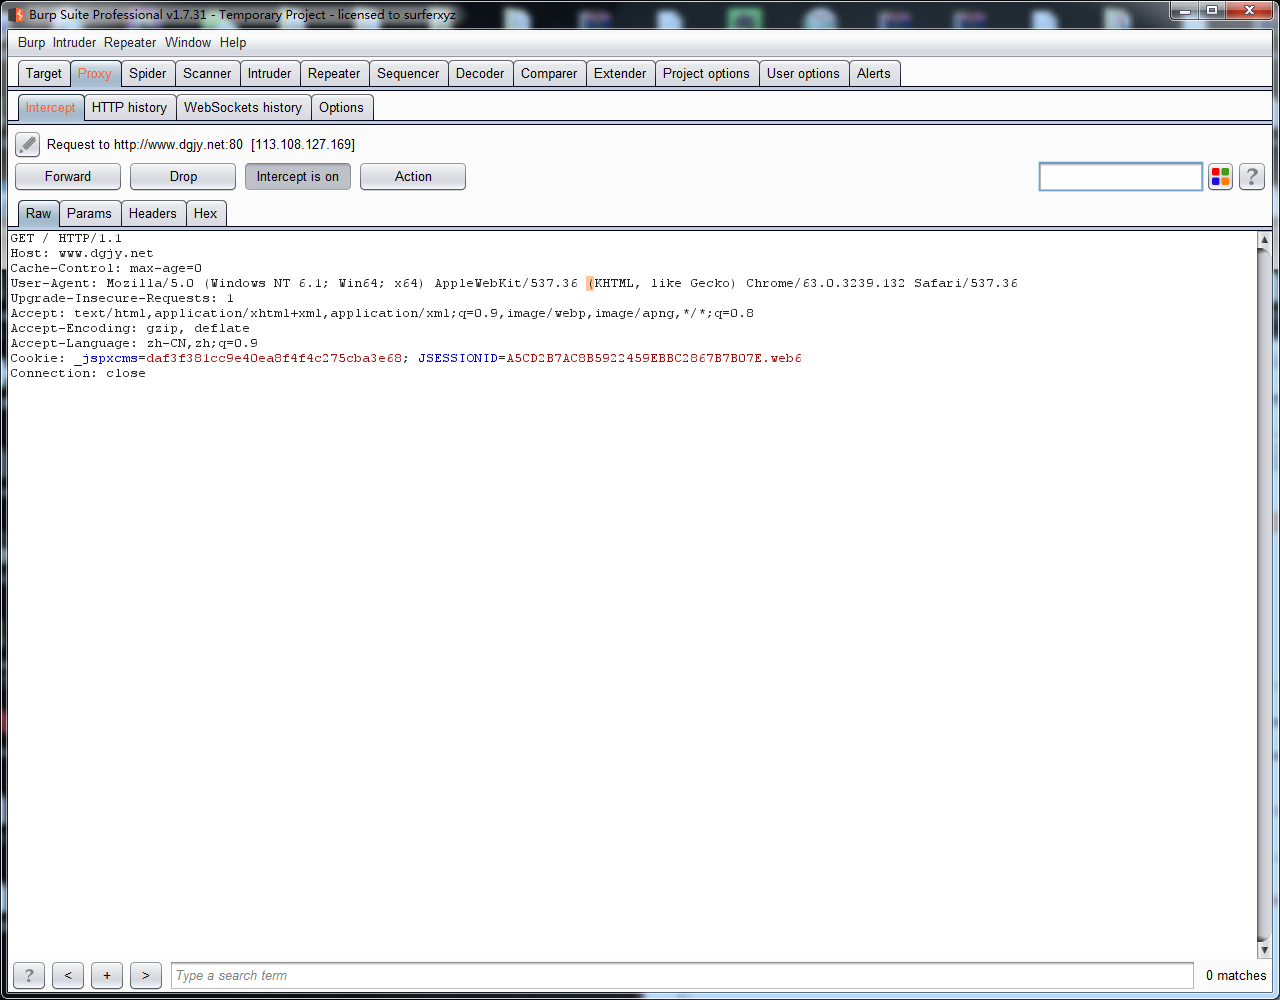
Task: Open the Scanner tab
Action: pyautogui.click(x=207, y=74)
